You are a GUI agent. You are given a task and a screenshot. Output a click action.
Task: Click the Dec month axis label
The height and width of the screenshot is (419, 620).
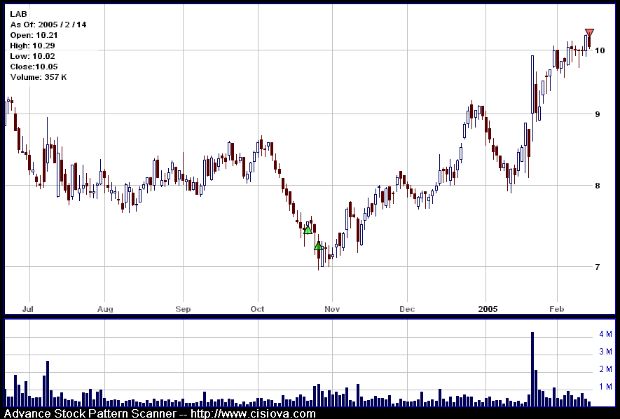click(407, 309)
